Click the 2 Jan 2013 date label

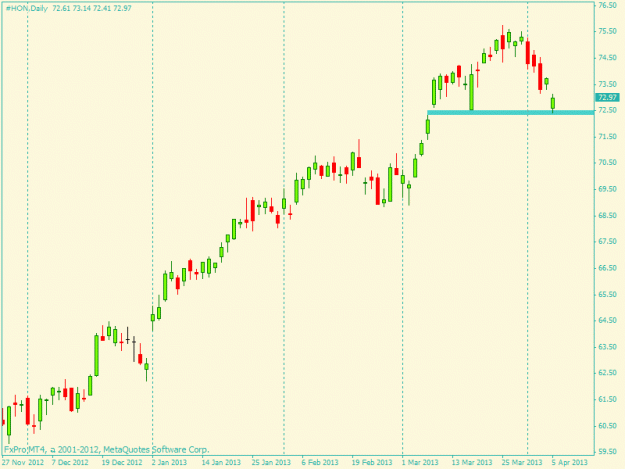coord(169,462)
